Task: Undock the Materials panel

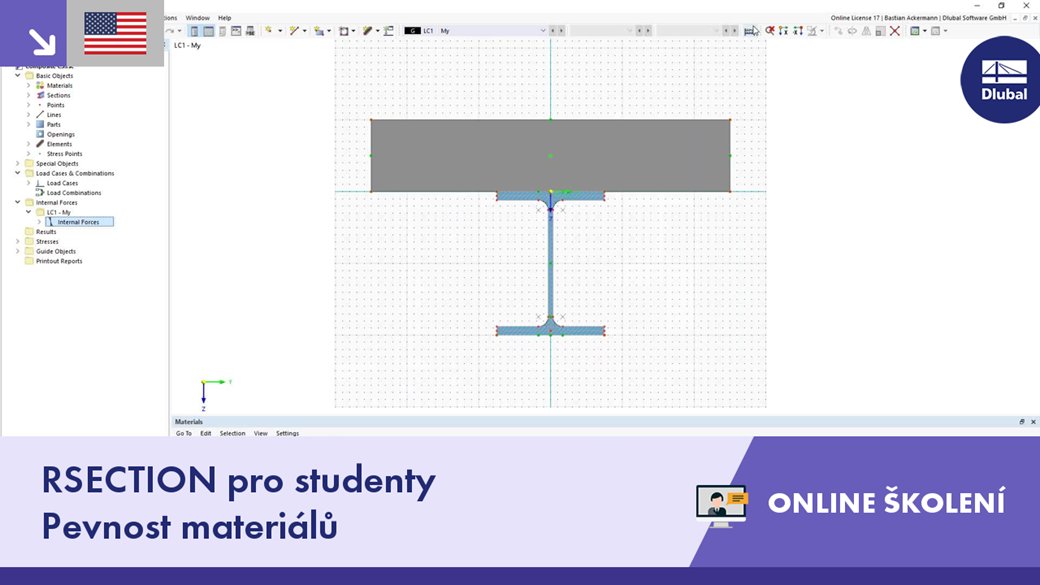Action: 1022,422
